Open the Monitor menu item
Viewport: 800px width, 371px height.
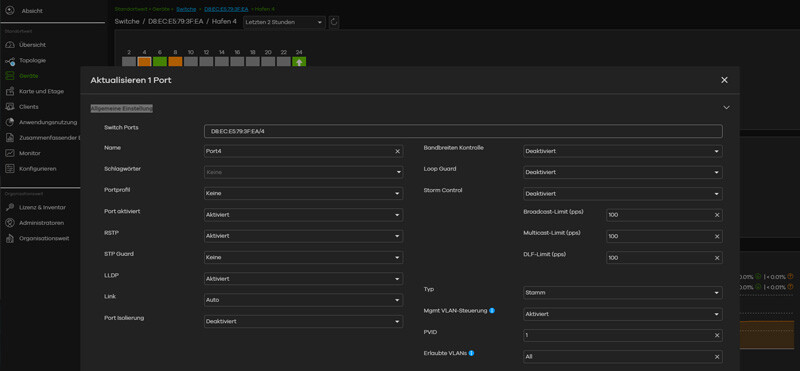(x=30, y=153)
